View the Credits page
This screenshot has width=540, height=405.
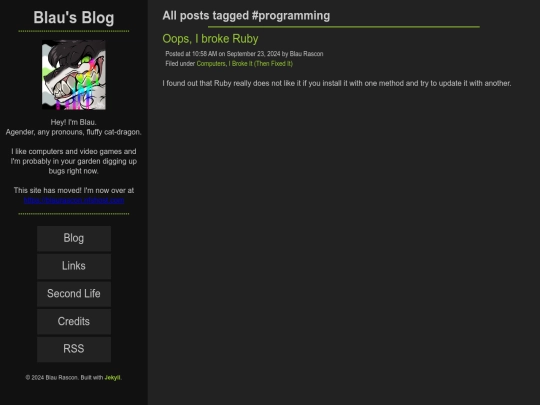point(74,321)
